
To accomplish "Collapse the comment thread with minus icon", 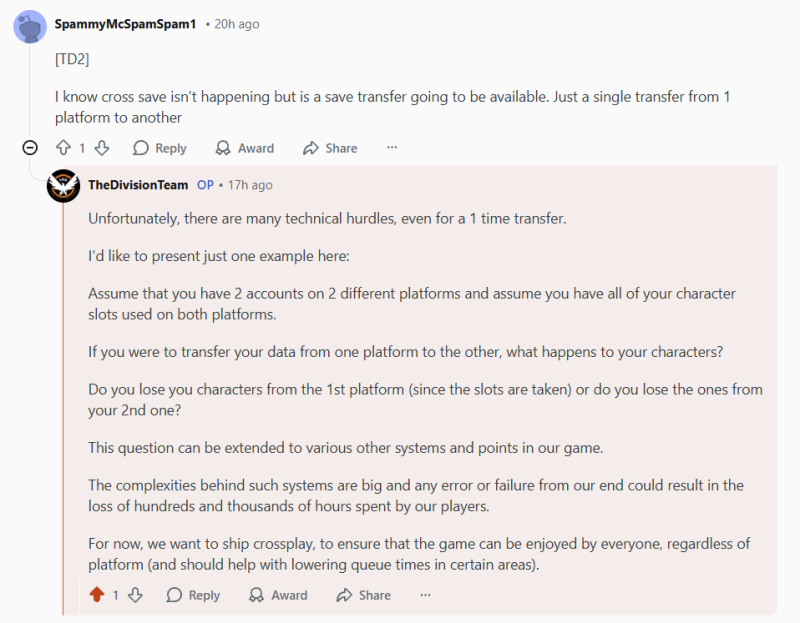I will coord(30,148).
